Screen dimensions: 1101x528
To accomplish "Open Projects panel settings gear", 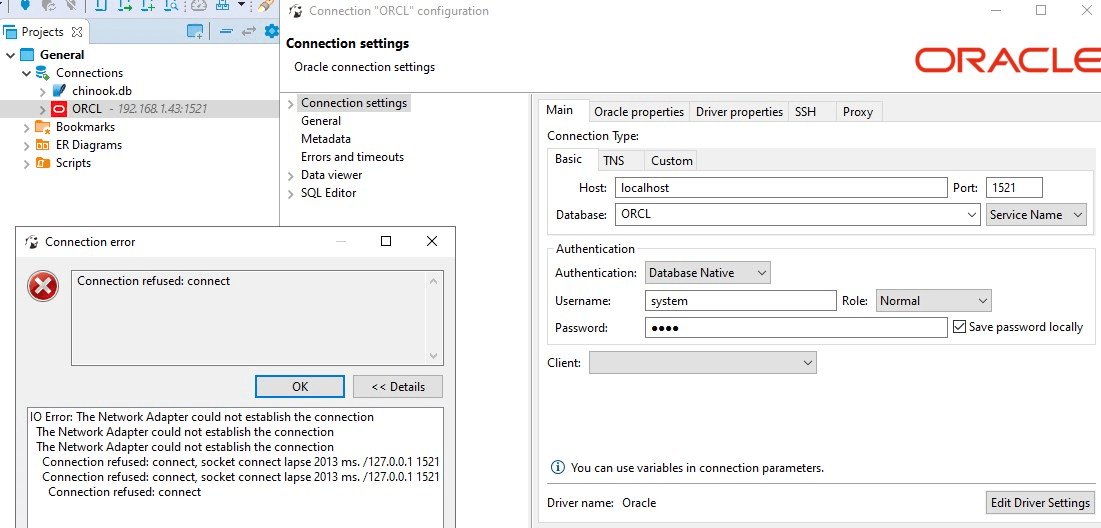I will coord(270,32).
